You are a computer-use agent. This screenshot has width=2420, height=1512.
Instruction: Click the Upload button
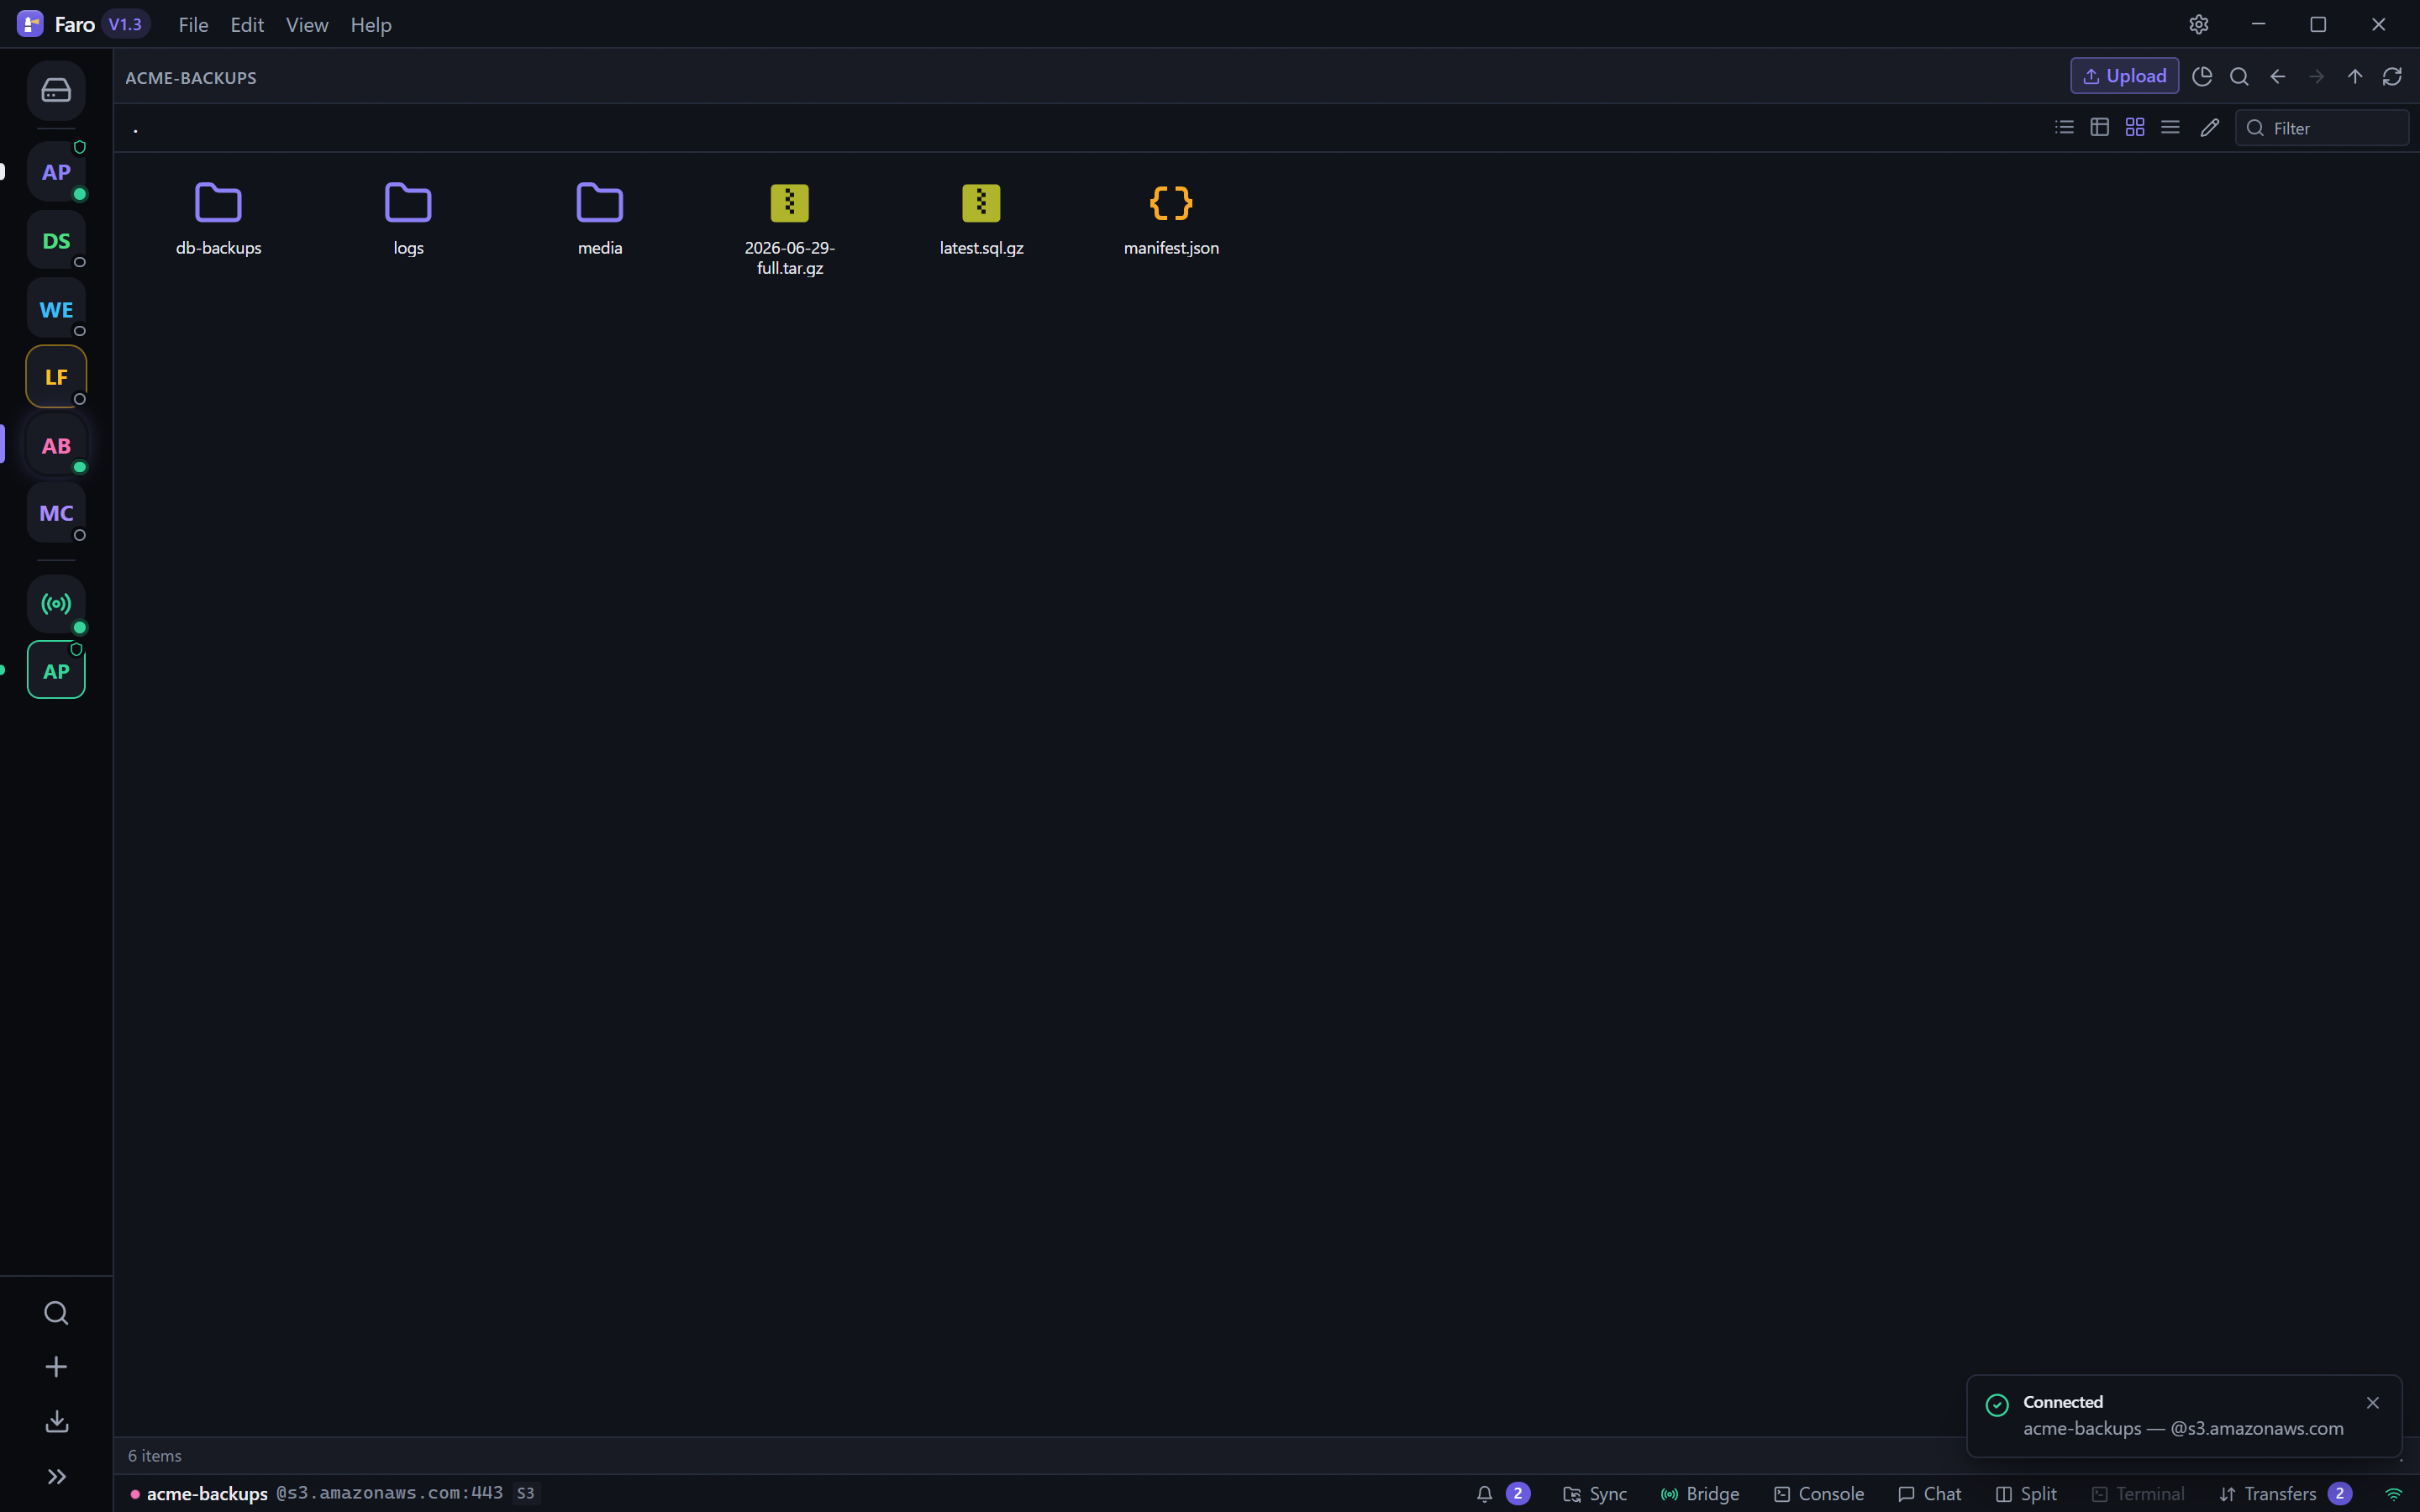click(2124, 76)
